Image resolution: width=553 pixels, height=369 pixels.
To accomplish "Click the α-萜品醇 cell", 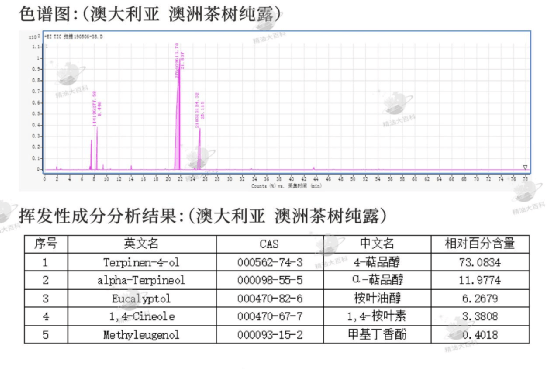I will click(377, 280).
